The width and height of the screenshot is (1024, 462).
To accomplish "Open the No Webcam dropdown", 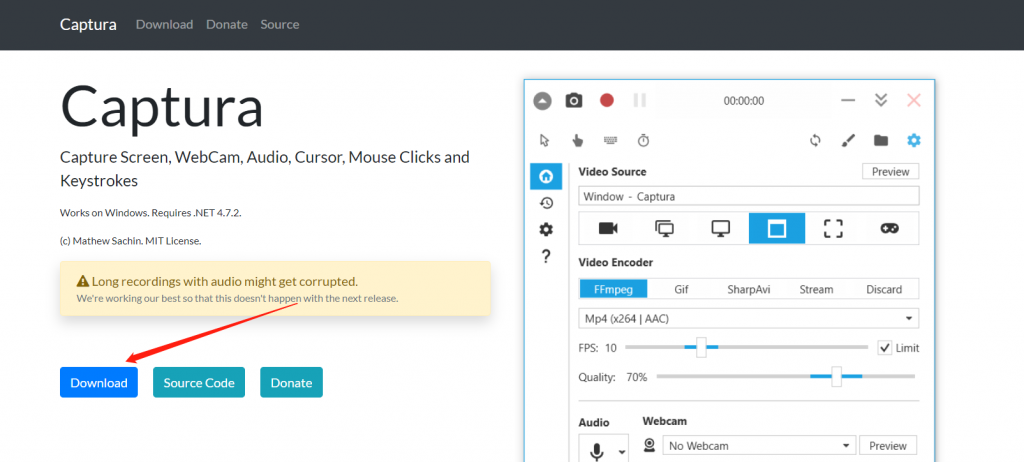I will [759, 446].
